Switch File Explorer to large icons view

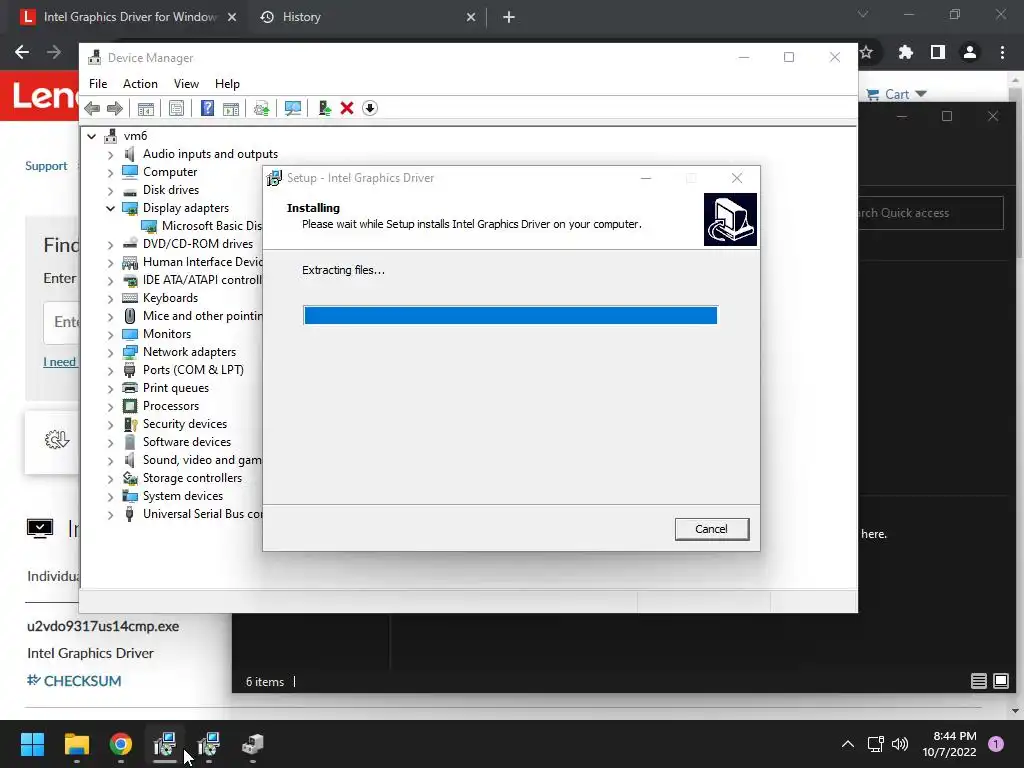(1000, 682)
